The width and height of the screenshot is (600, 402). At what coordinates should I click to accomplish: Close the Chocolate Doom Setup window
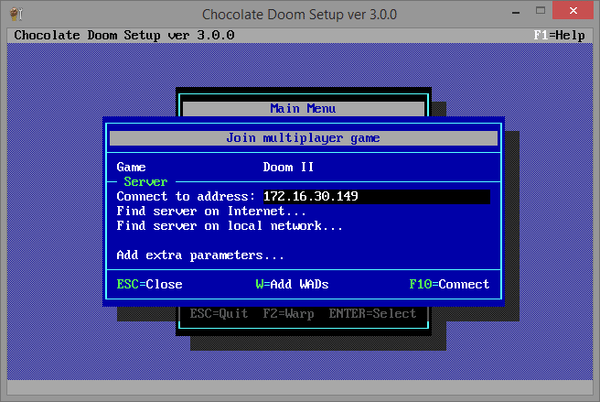[x=573, y=10]
